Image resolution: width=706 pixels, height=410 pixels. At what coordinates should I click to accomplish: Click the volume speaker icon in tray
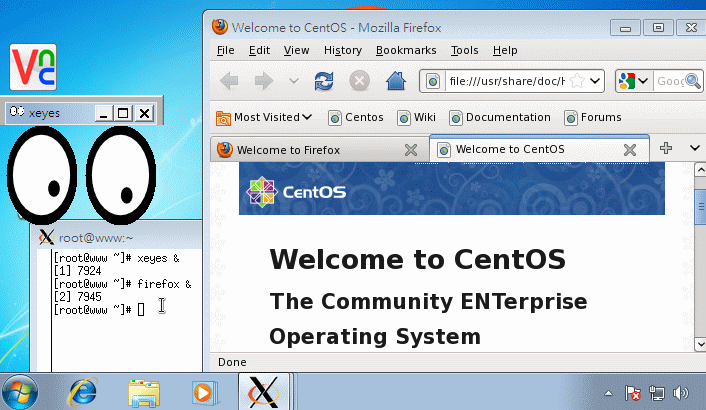coord(682,392)
